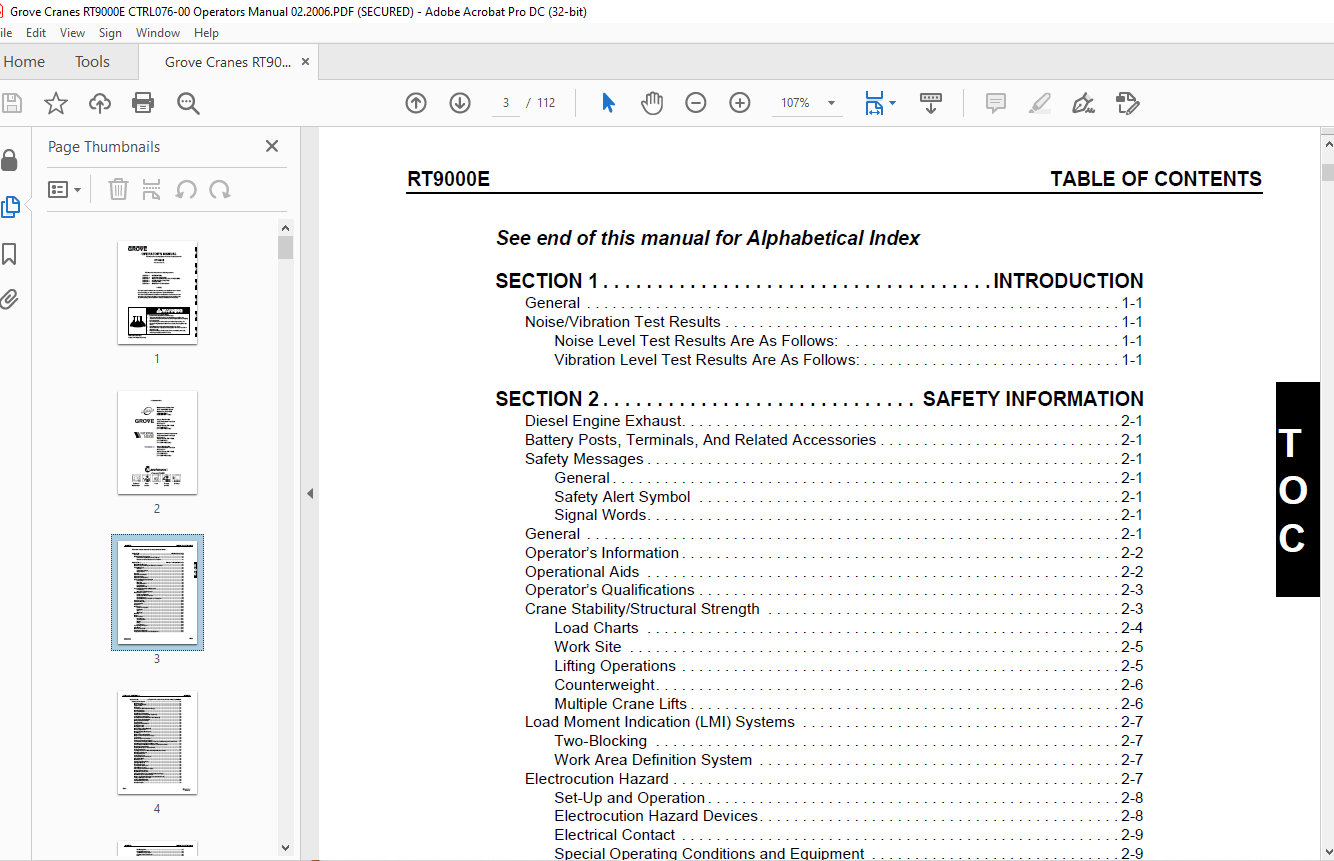Click the SECTION 2 SAFETY INFORMATION heading
Screen dimensions: 1334x861
(819, 399)
